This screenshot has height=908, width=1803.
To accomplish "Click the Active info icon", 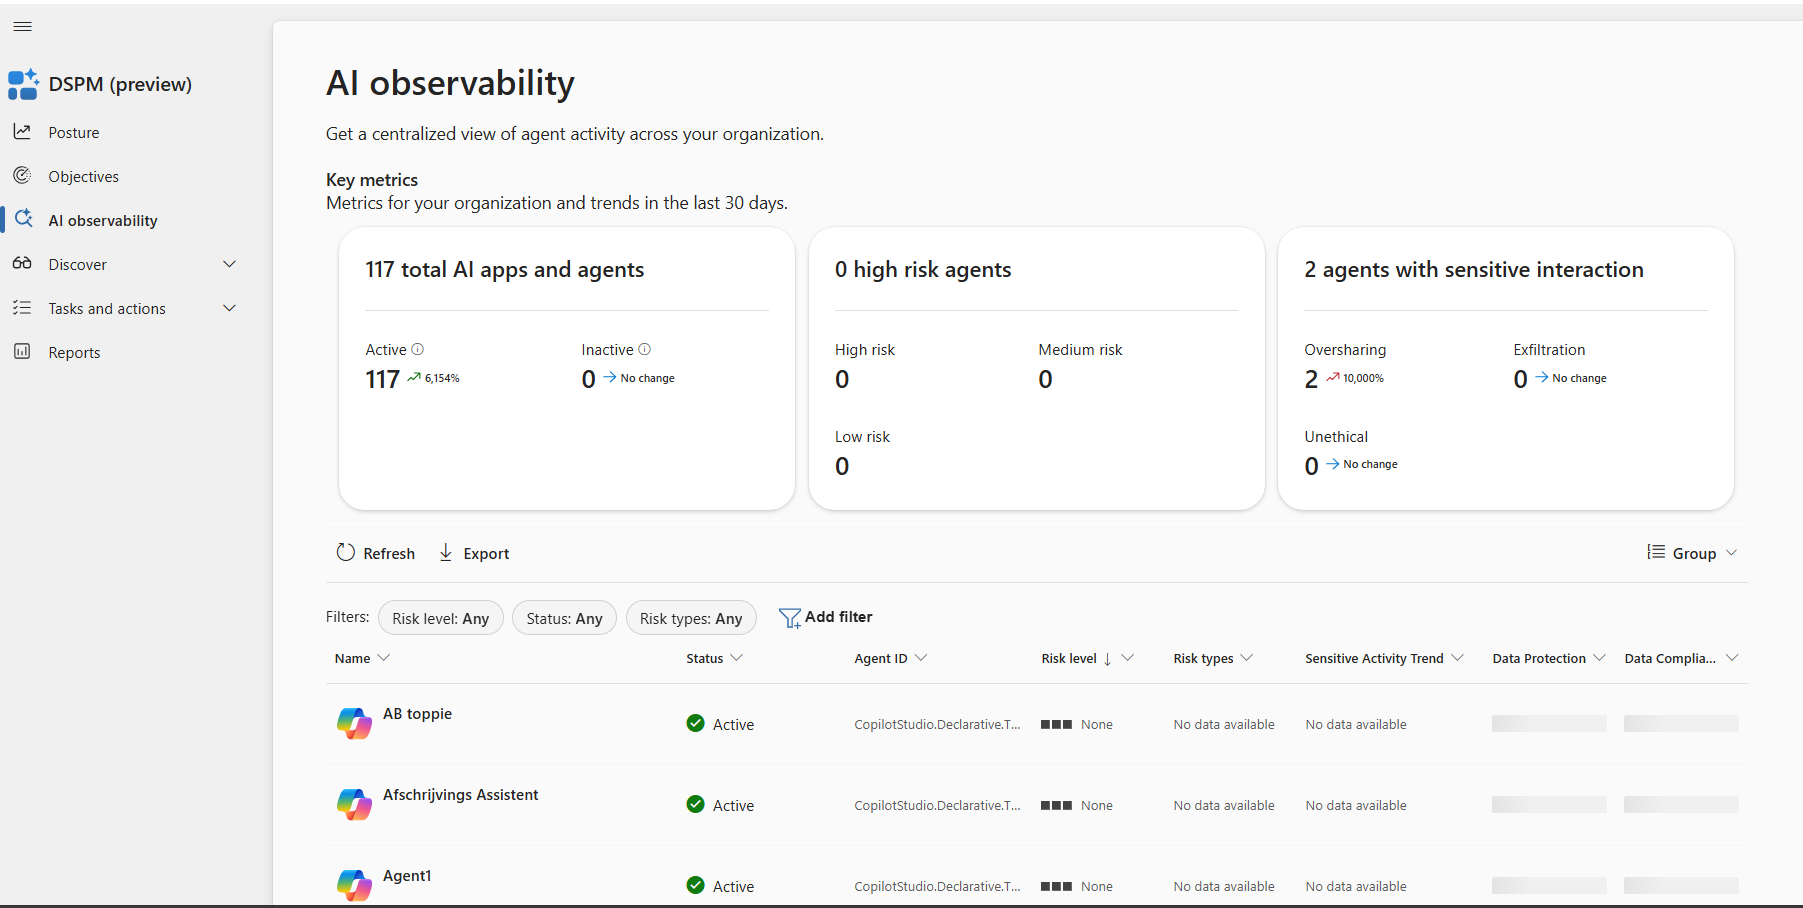I will tap(418, 349).
